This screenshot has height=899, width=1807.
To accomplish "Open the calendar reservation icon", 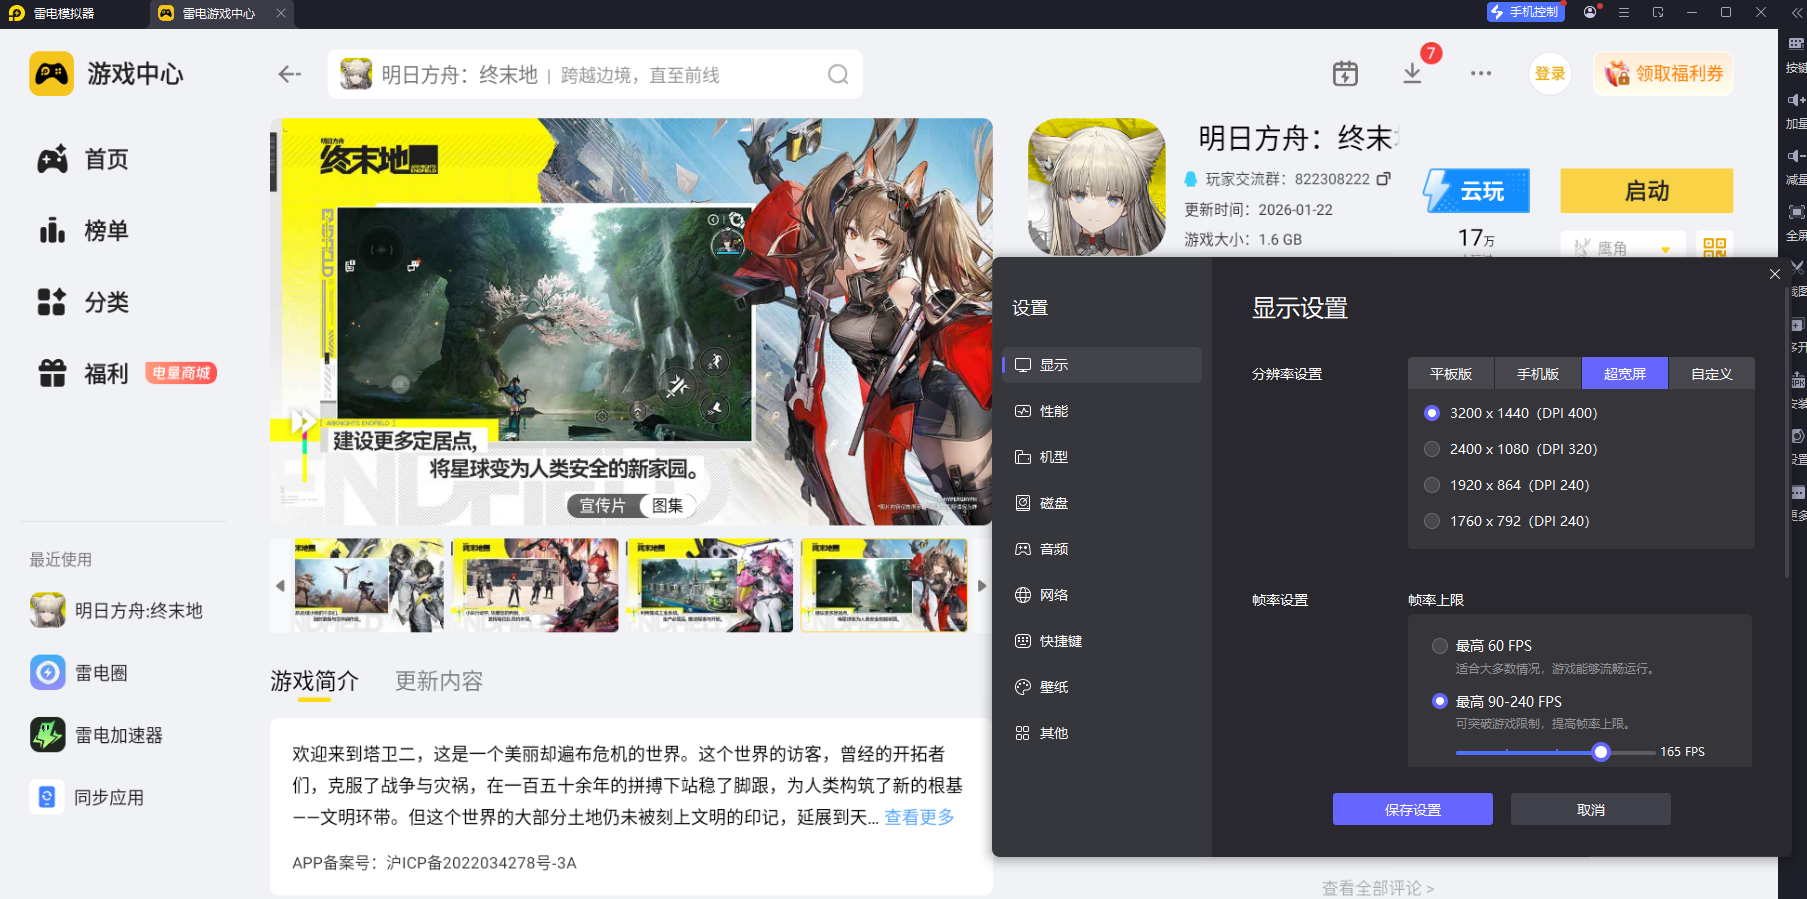I will point(1345,73).
